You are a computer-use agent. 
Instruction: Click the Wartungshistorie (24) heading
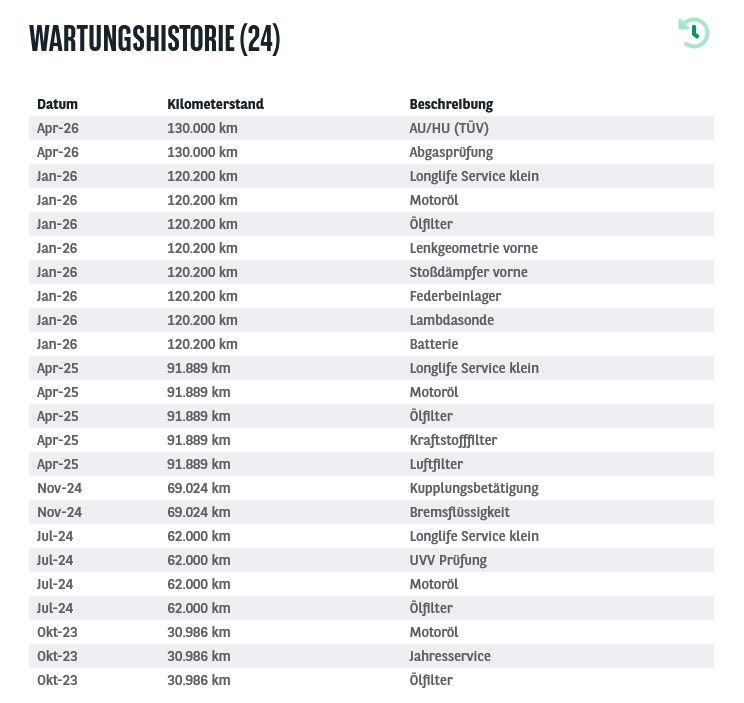tap(155, 38)
